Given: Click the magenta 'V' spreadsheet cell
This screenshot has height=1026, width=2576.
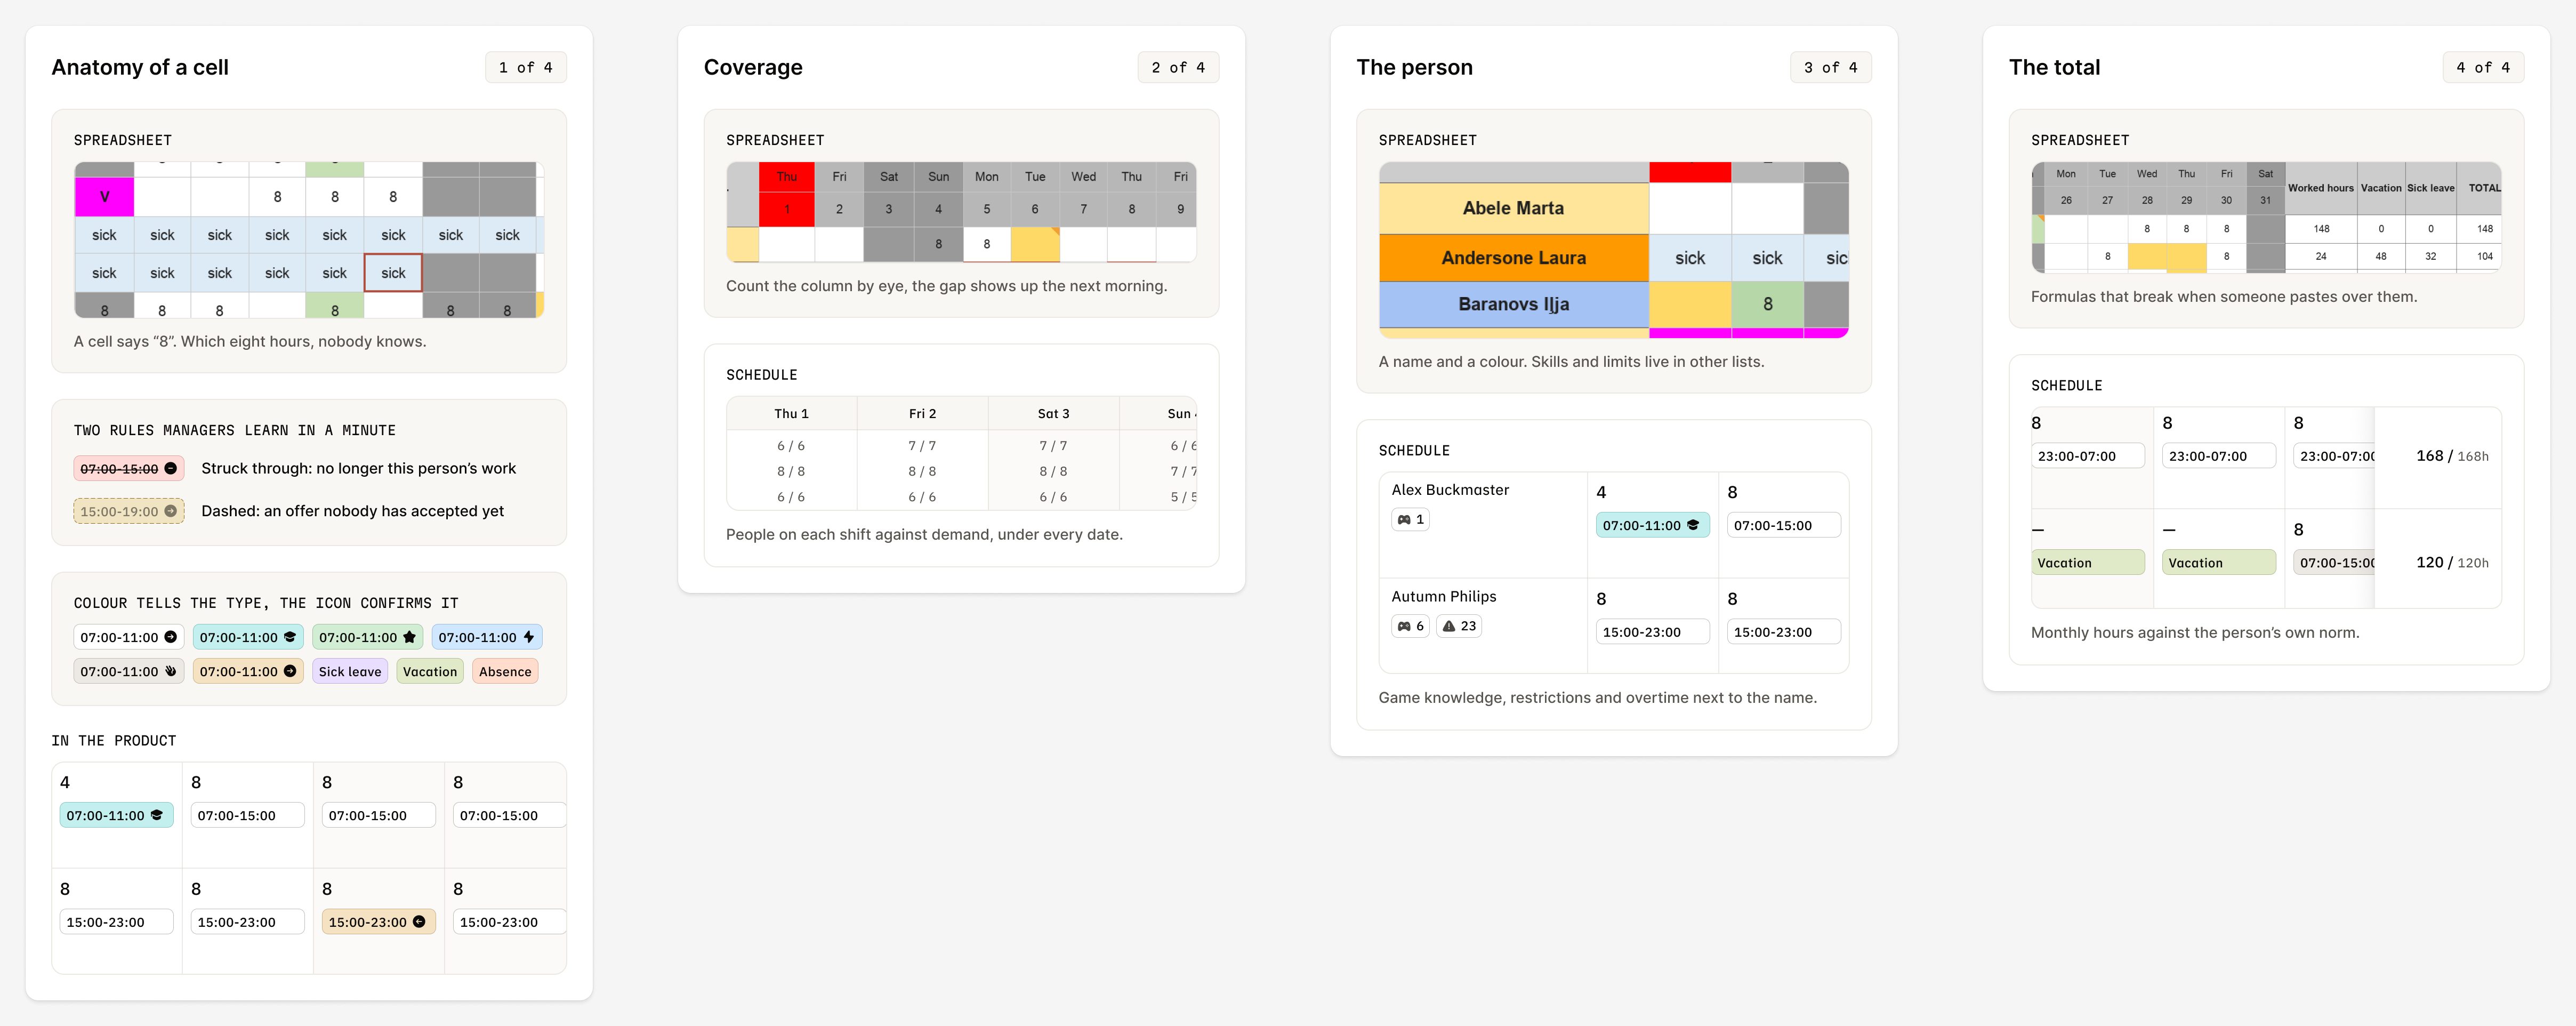Looking at the screenshot, I should coord(104,197).
